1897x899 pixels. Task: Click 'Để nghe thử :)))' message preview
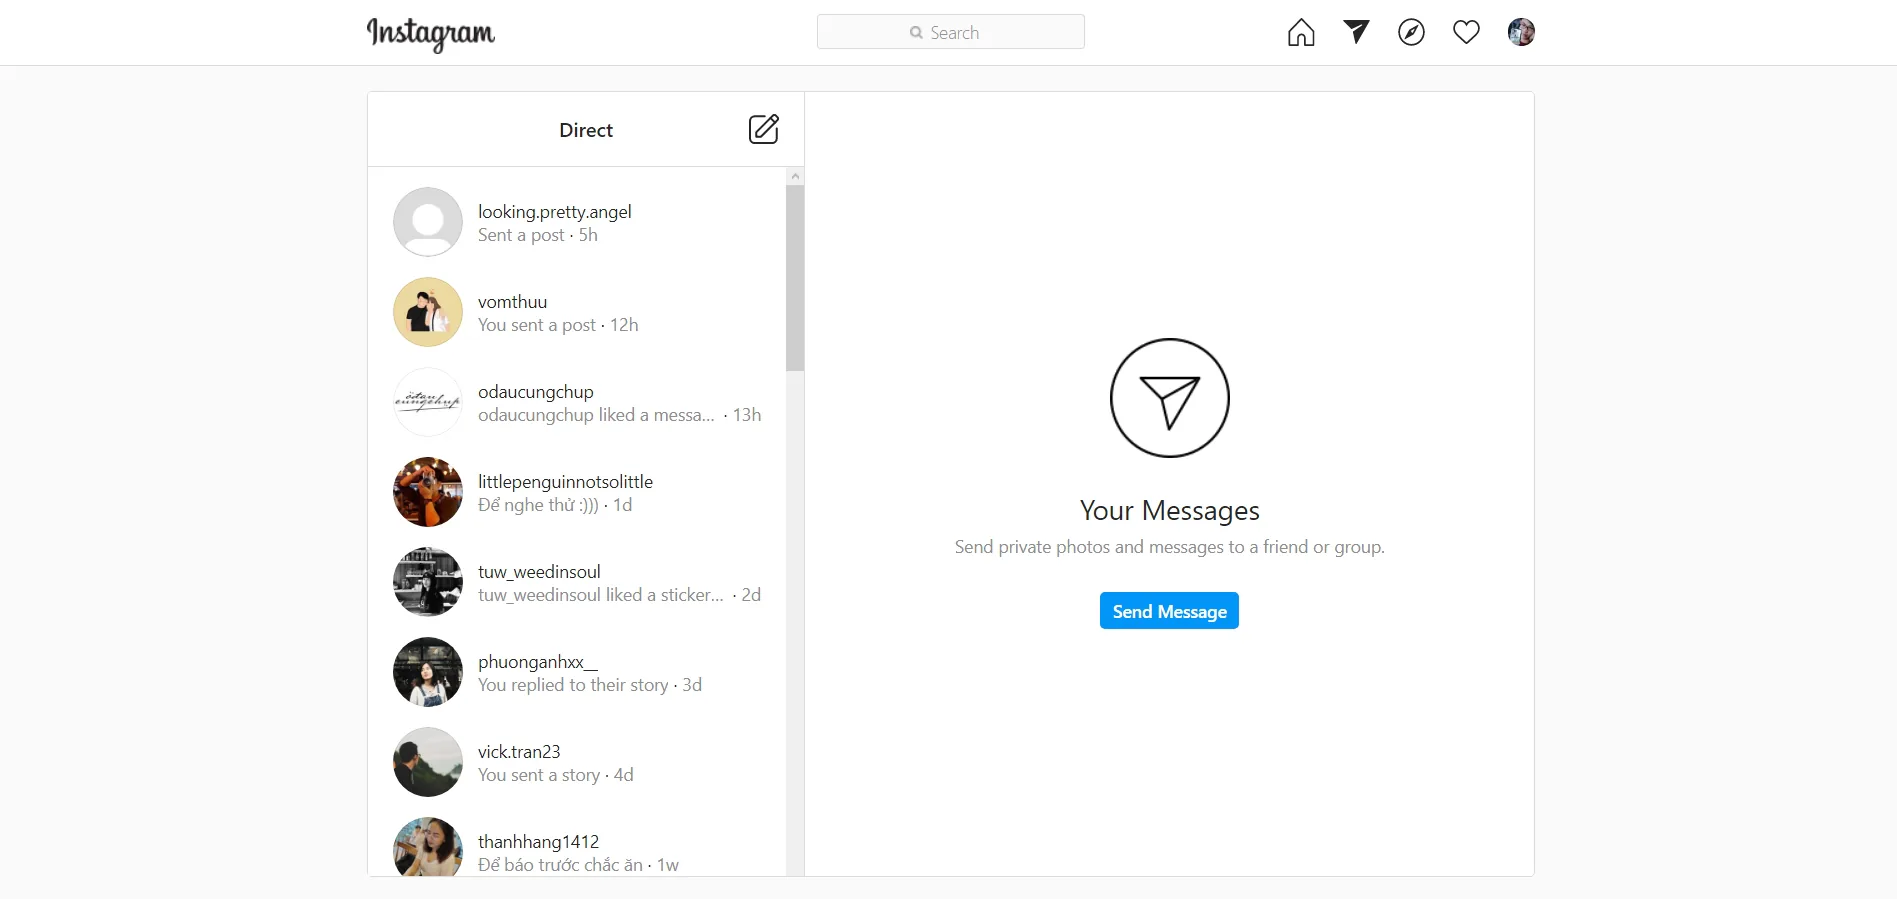[538, 505]
